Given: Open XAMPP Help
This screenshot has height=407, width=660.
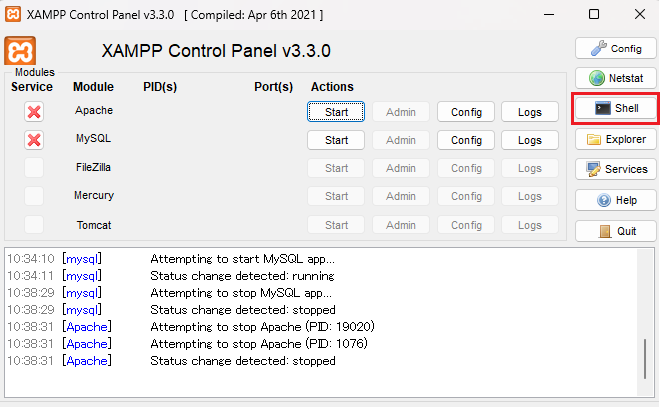Looking at the screenshot, I should click(x=615, y=200).
